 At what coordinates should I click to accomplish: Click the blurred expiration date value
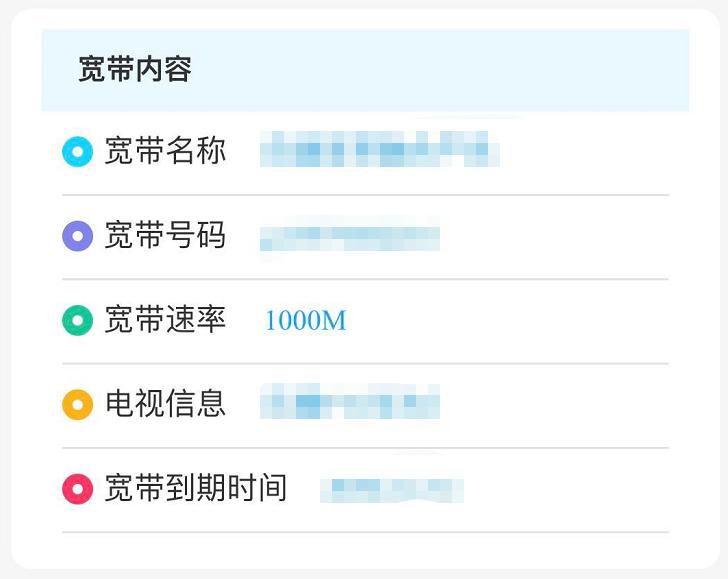coord(391,489)
